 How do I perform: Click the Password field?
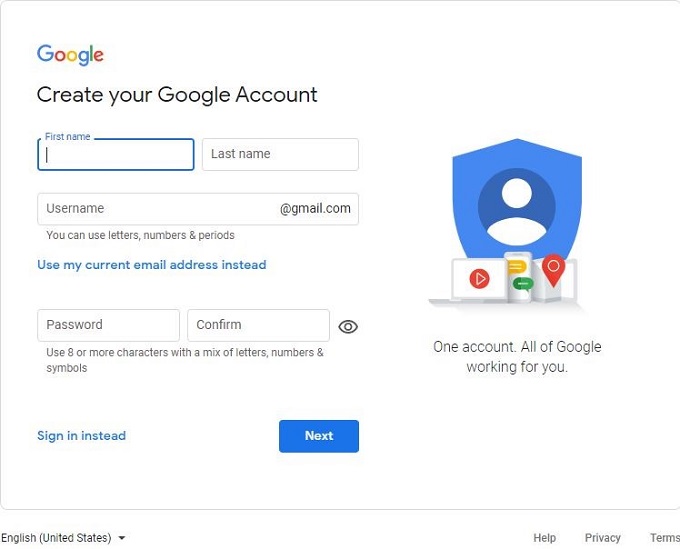pos(108,325)
